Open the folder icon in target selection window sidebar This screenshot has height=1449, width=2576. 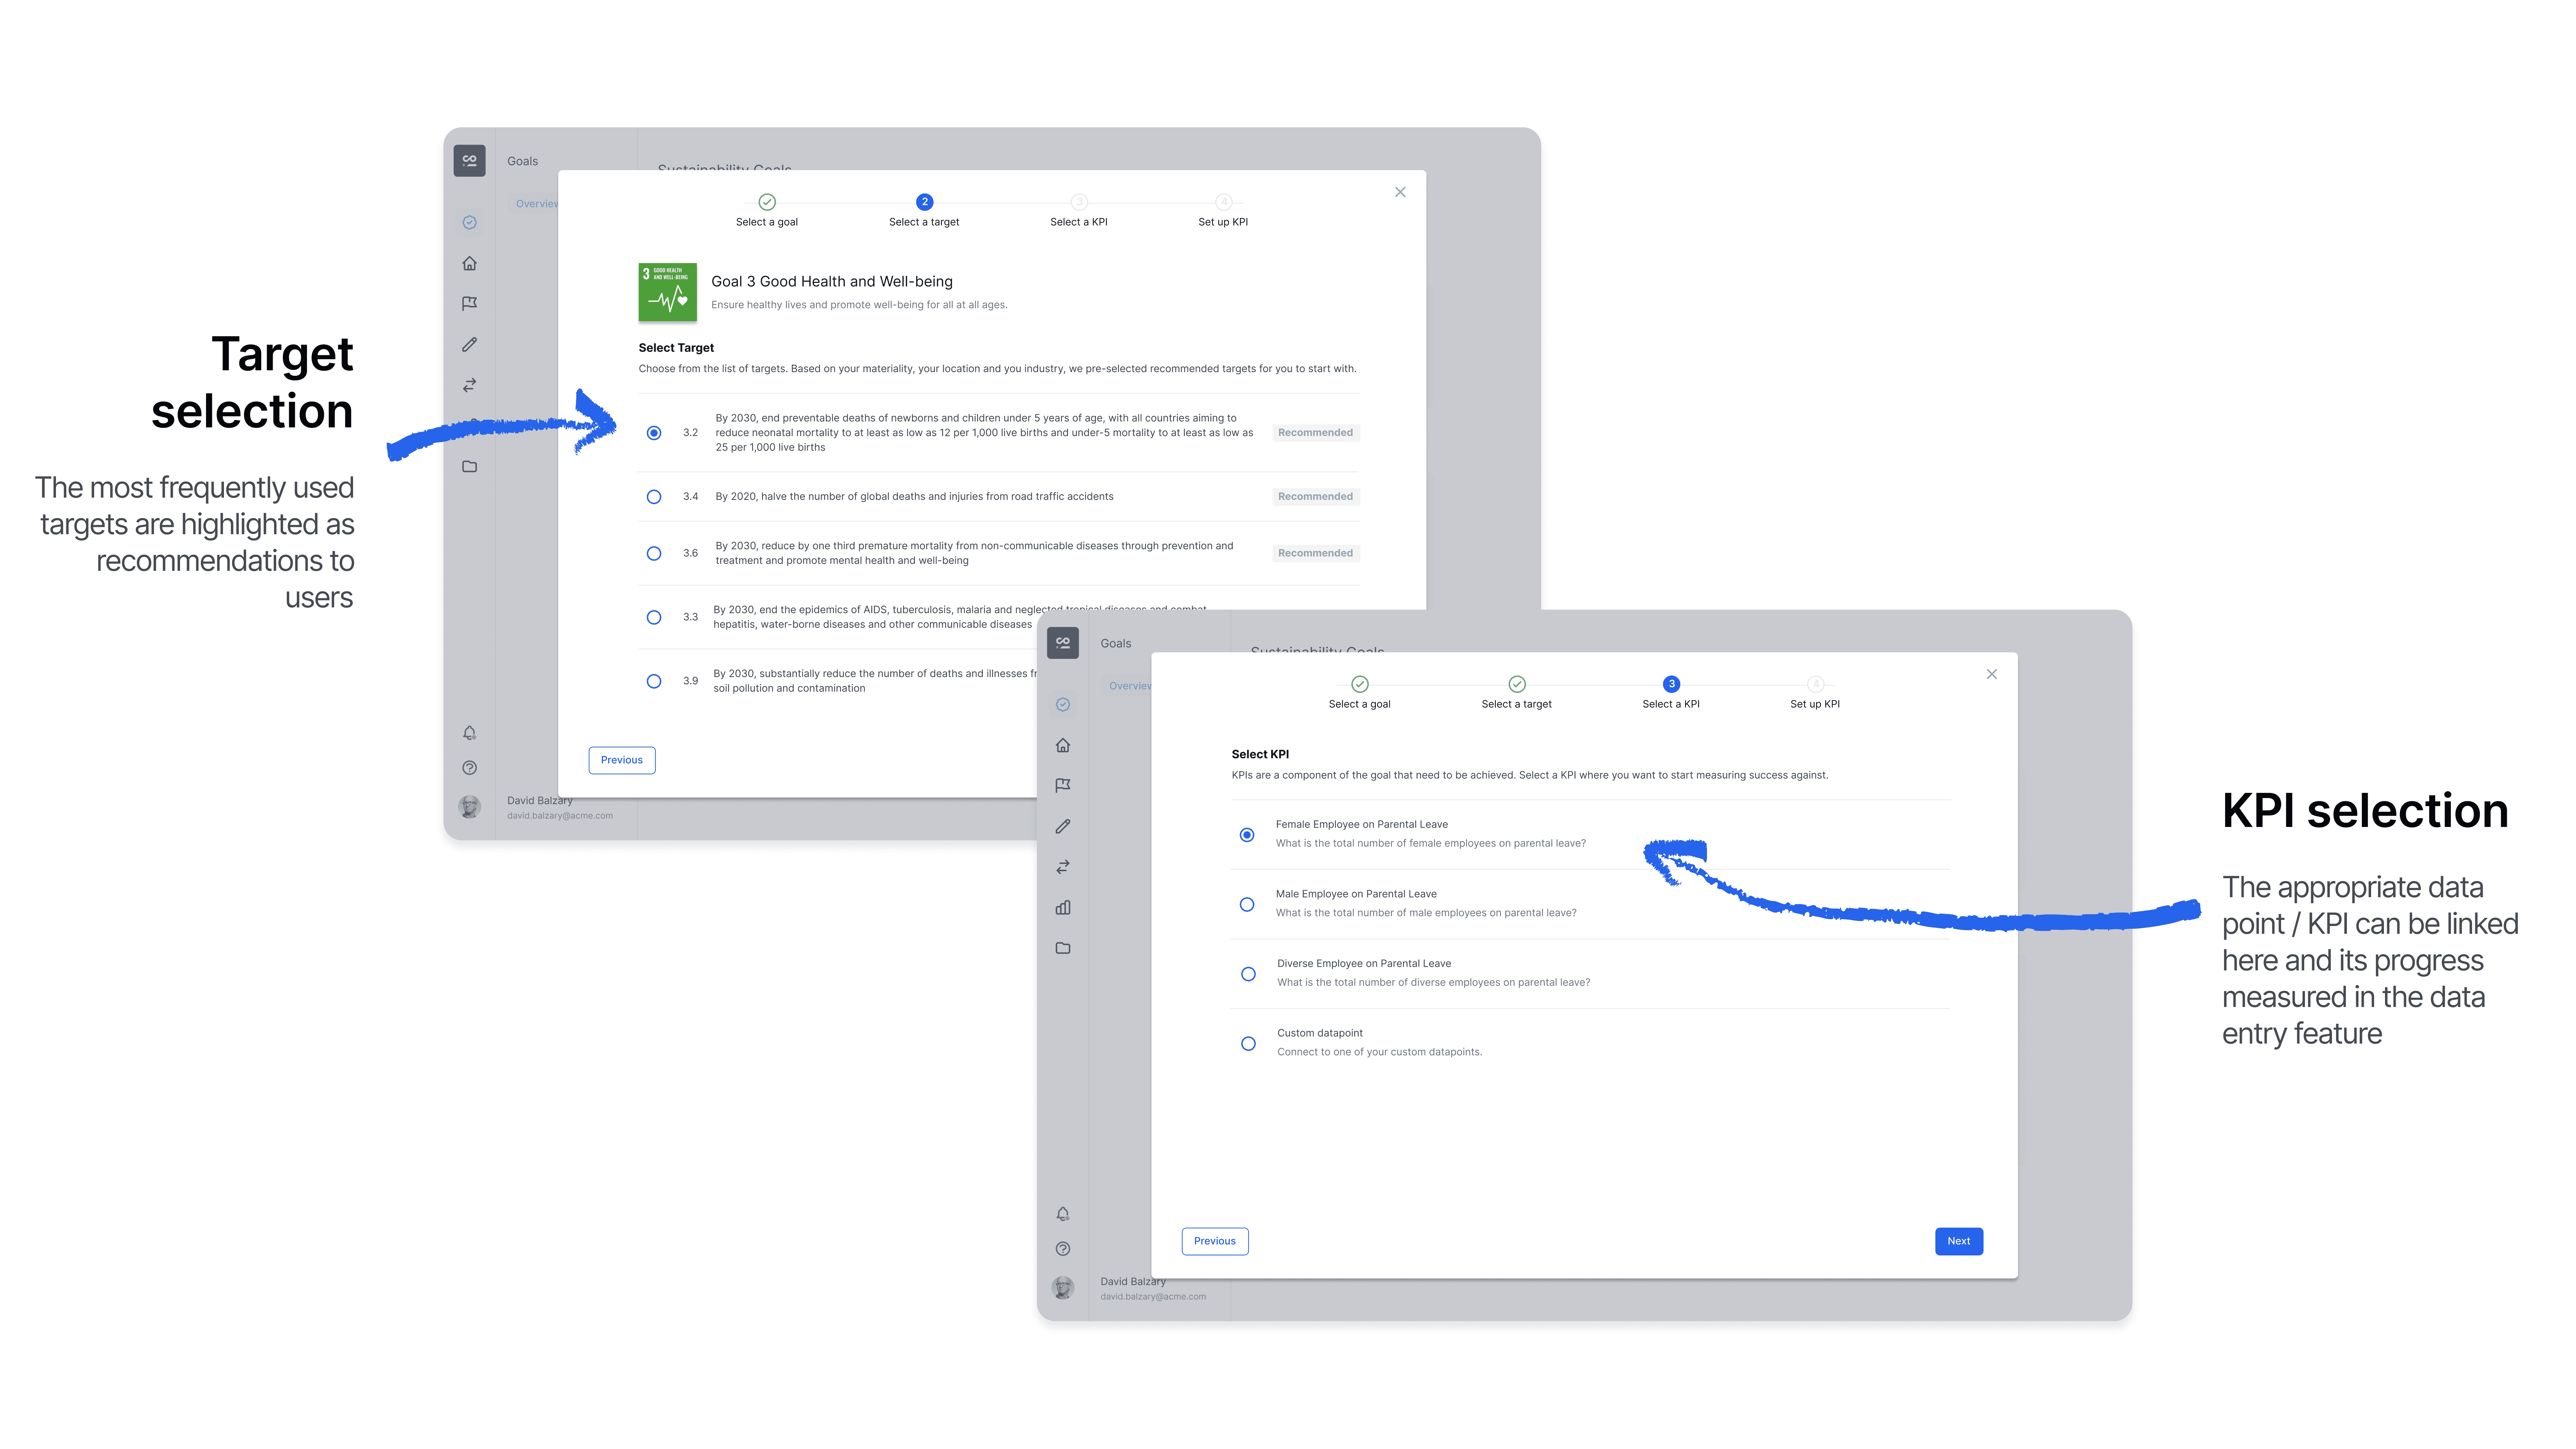click(x=469, y=466)
